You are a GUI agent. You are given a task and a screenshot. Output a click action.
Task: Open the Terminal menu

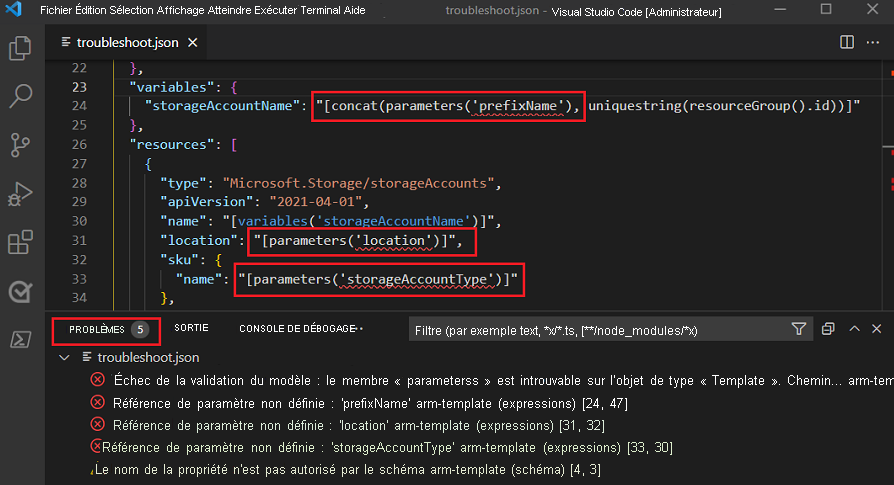[x=320, y=10]
